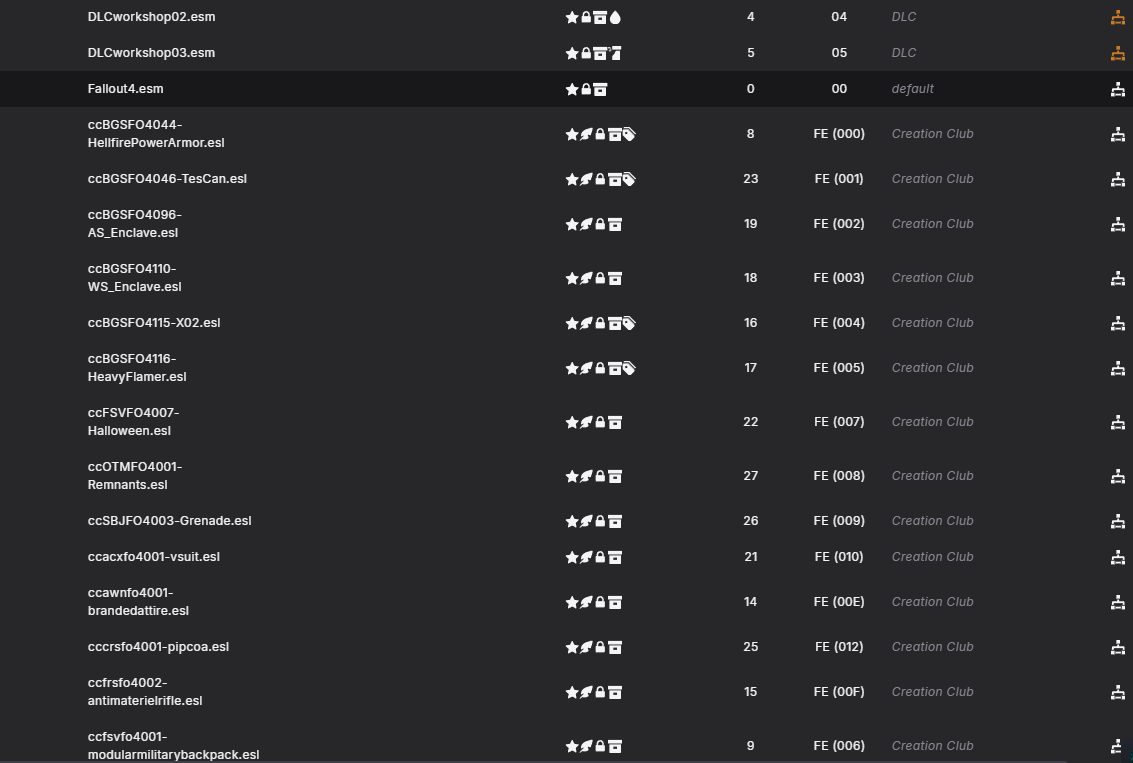This screenshot has height=763, width=1133.
Task: Click the orange dependency icon for DLCworkshop03.esm
Action: (x=1118, y=53)
